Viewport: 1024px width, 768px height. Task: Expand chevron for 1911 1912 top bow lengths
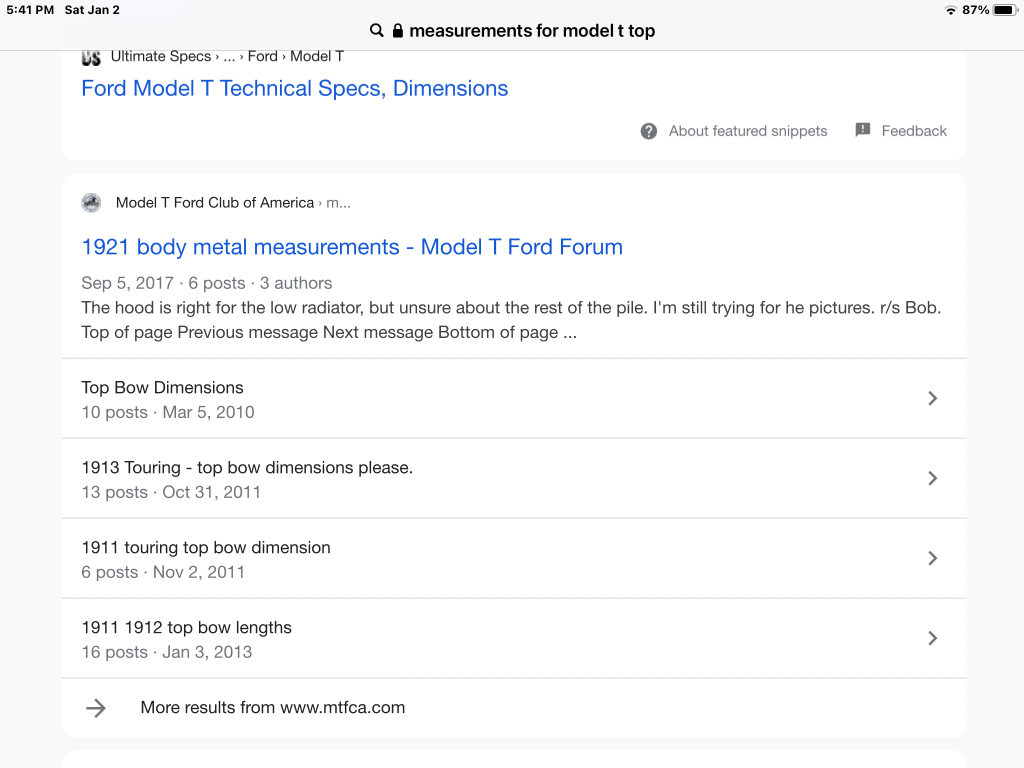[932, 638]
